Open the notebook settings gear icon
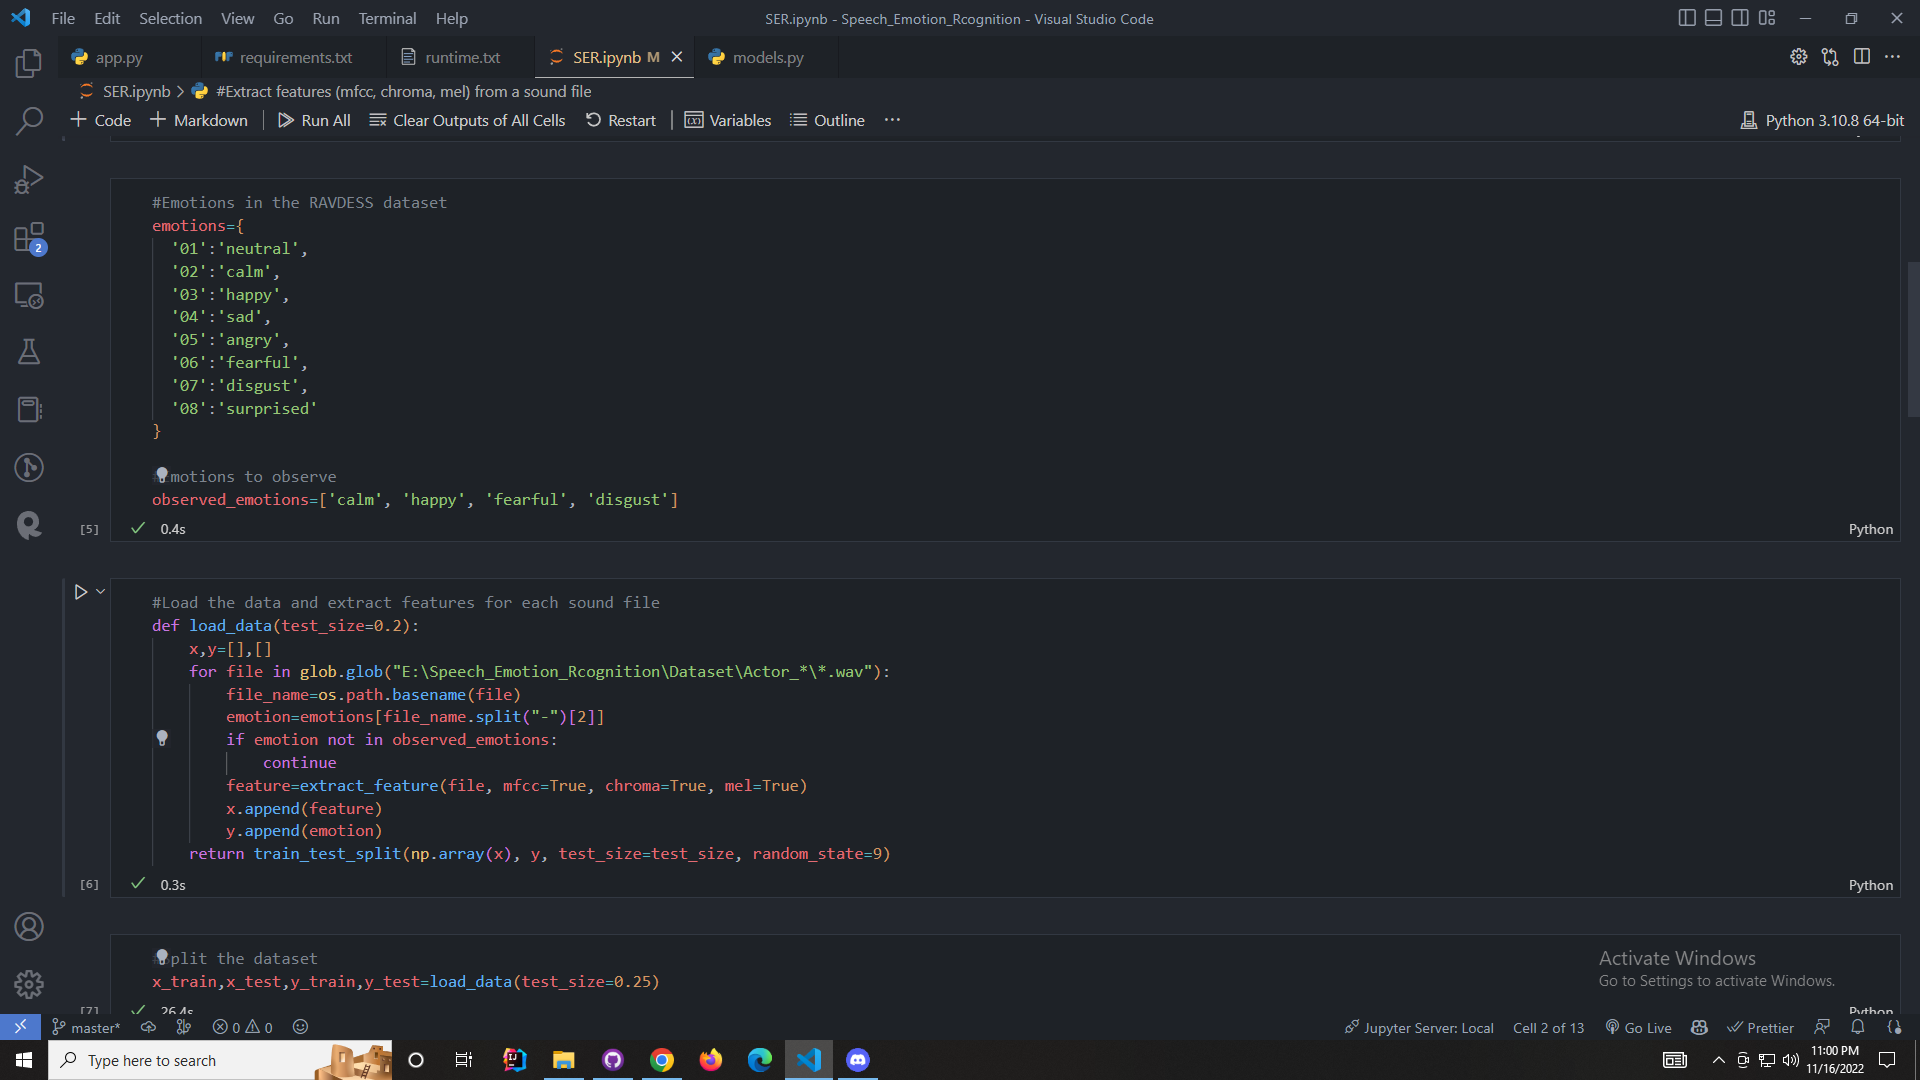1920x1080 pixels. 1799,57
